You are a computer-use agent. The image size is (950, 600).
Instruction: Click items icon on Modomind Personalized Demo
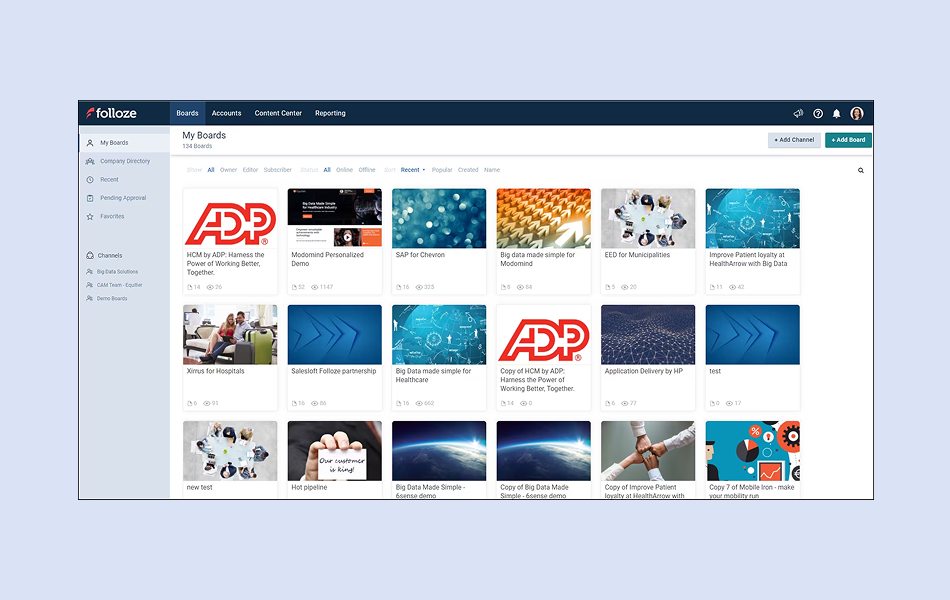(x=294, y=287)
